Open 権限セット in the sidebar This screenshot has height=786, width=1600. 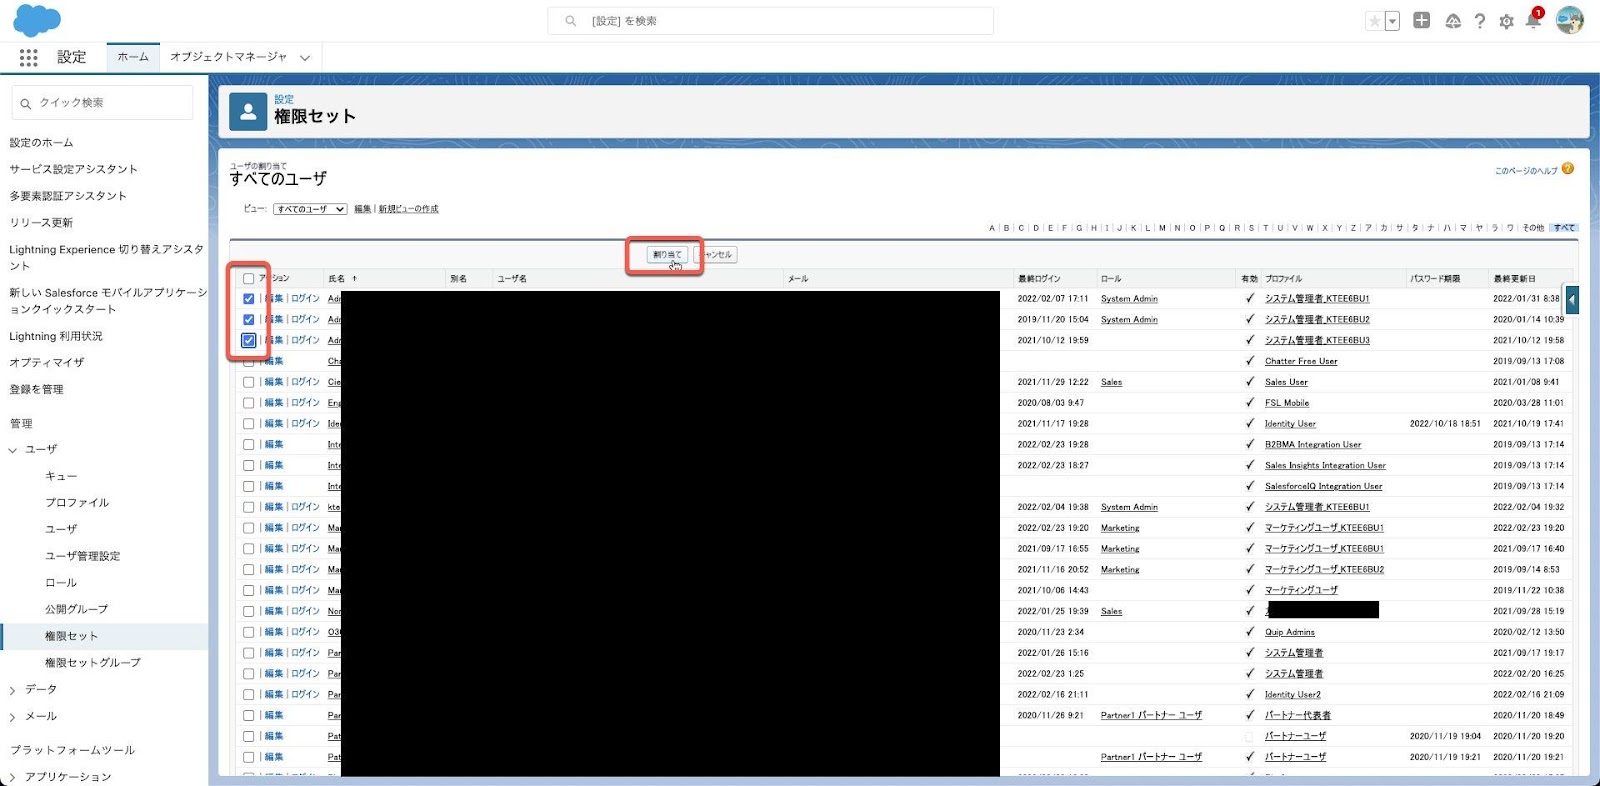tap(71, 636)
